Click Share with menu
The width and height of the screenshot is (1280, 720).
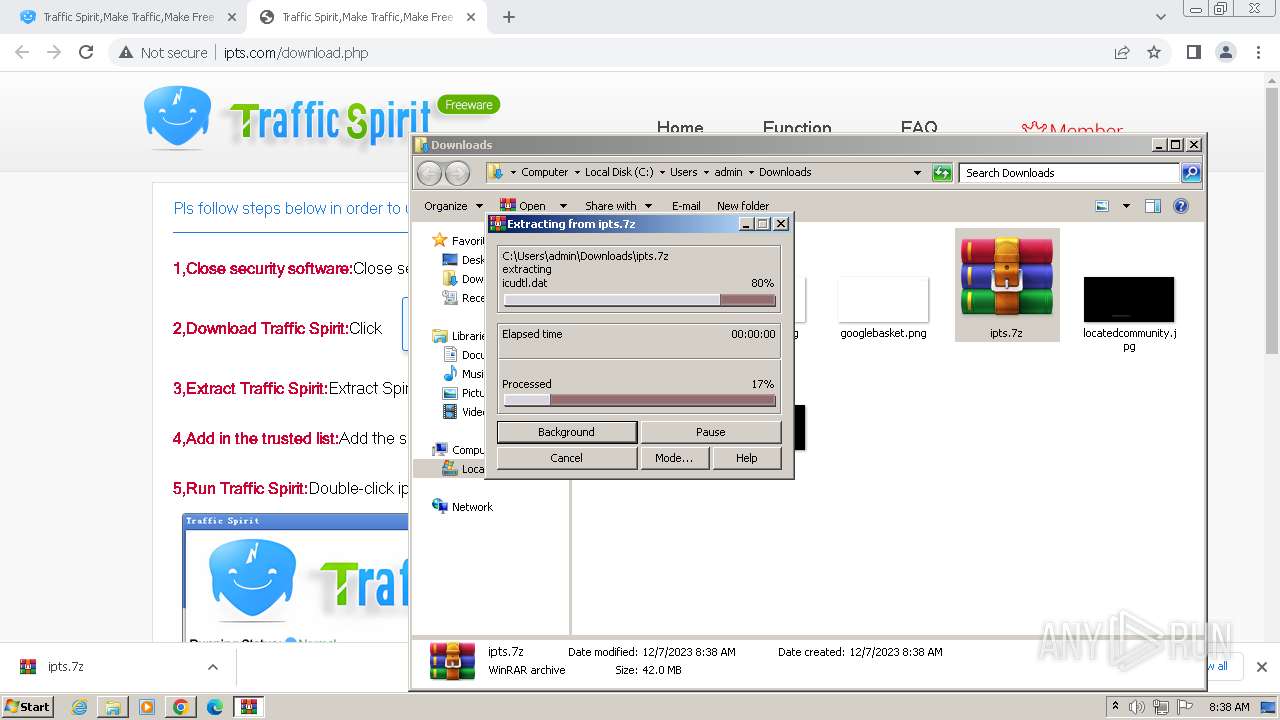click(618, 206)
